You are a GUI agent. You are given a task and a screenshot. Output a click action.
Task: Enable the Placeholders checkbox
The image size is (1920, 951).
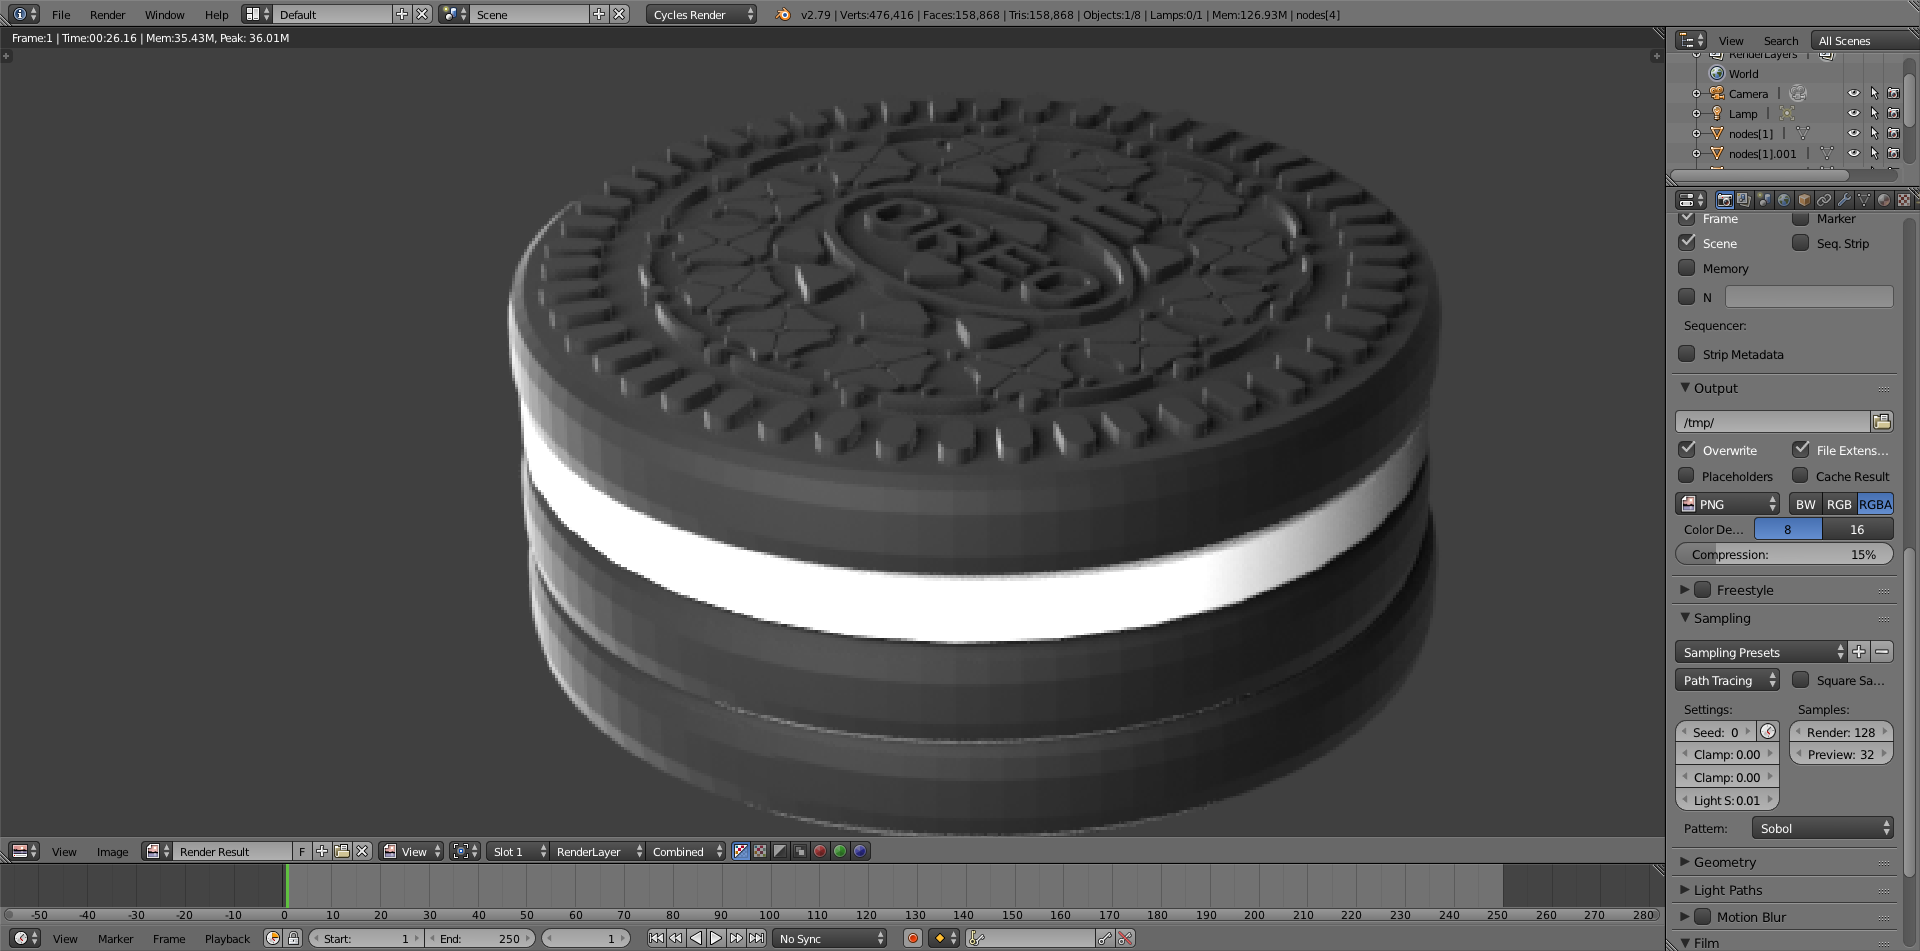(1687, 476)
